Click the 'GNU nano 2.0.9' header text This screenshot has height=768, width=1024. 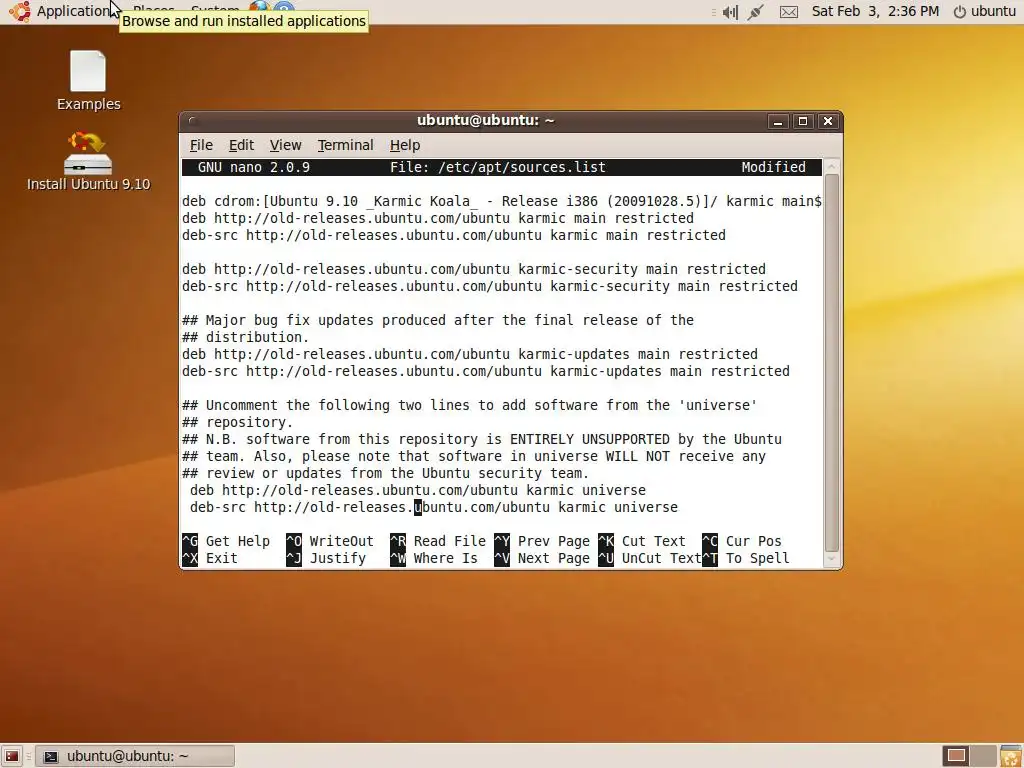[x=254, y=167]
